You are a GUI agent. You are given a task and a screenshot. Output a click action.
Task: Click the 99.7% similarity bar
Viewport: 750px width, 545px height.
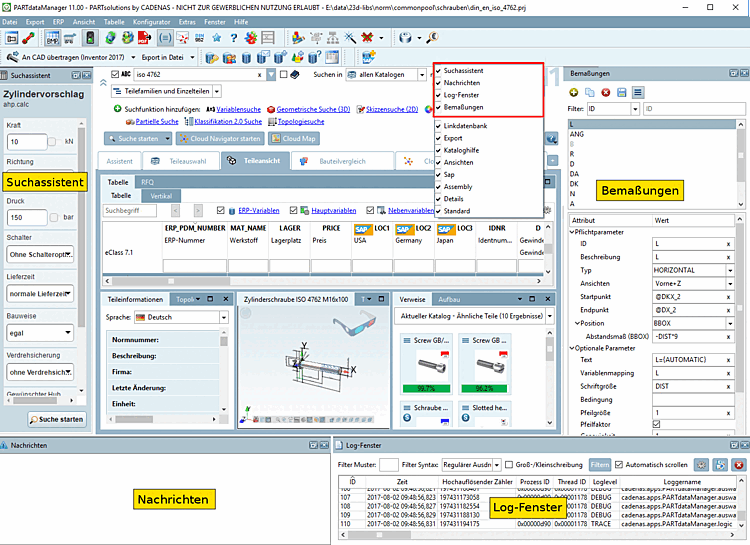pos(426,389)
